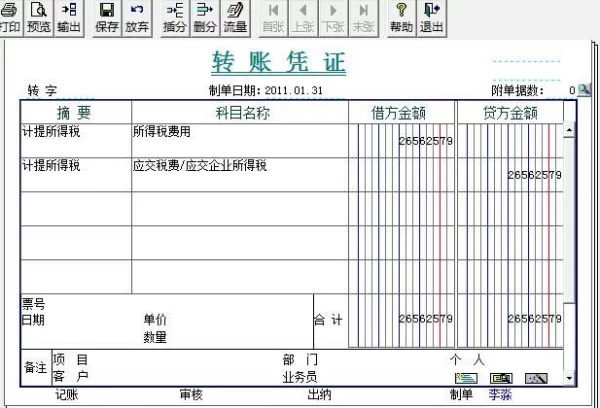The height and width of the screenshot is (408, 600).
Task: Exit the voucher window via 退出
Action: [x=432, y=17]
